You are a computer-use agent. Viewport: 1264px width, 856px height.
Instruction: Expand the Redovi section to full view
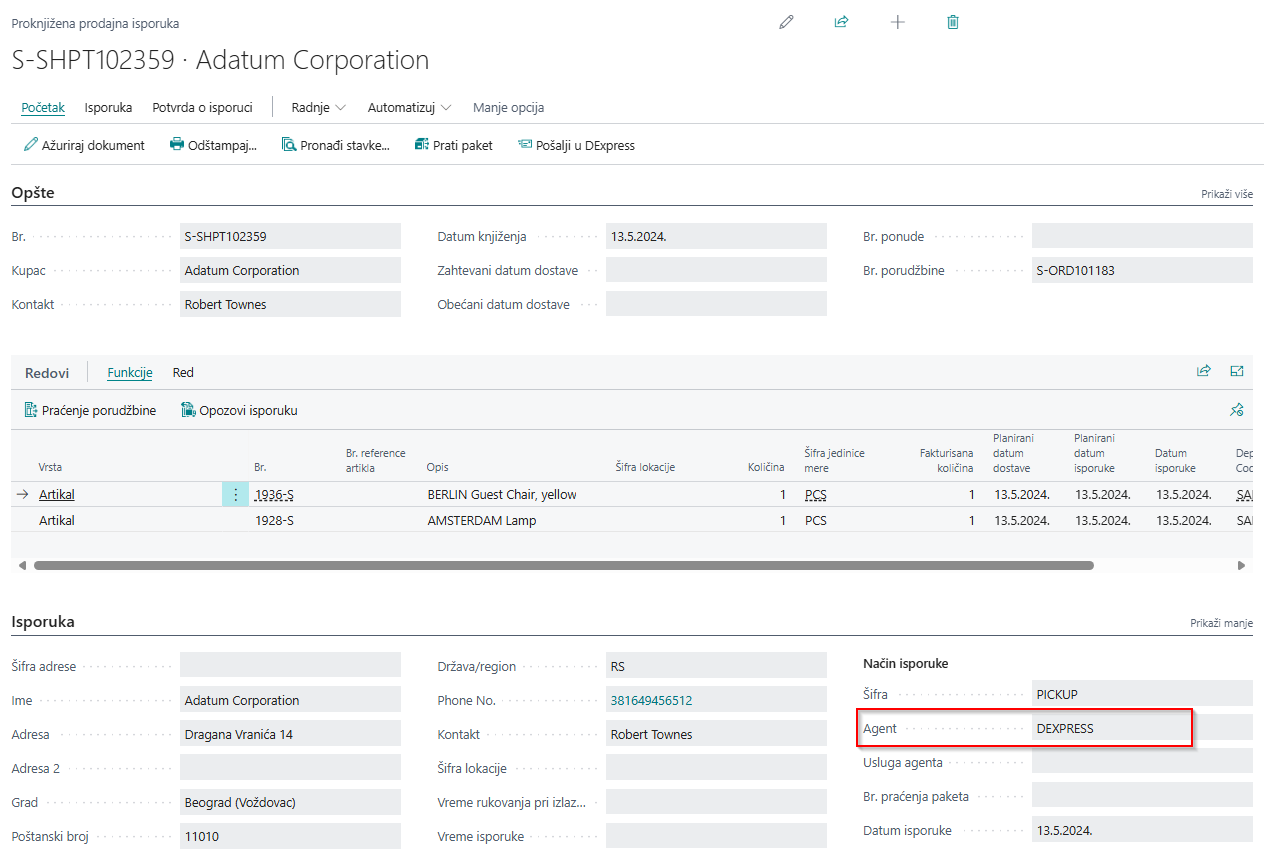coord(1237,371)
